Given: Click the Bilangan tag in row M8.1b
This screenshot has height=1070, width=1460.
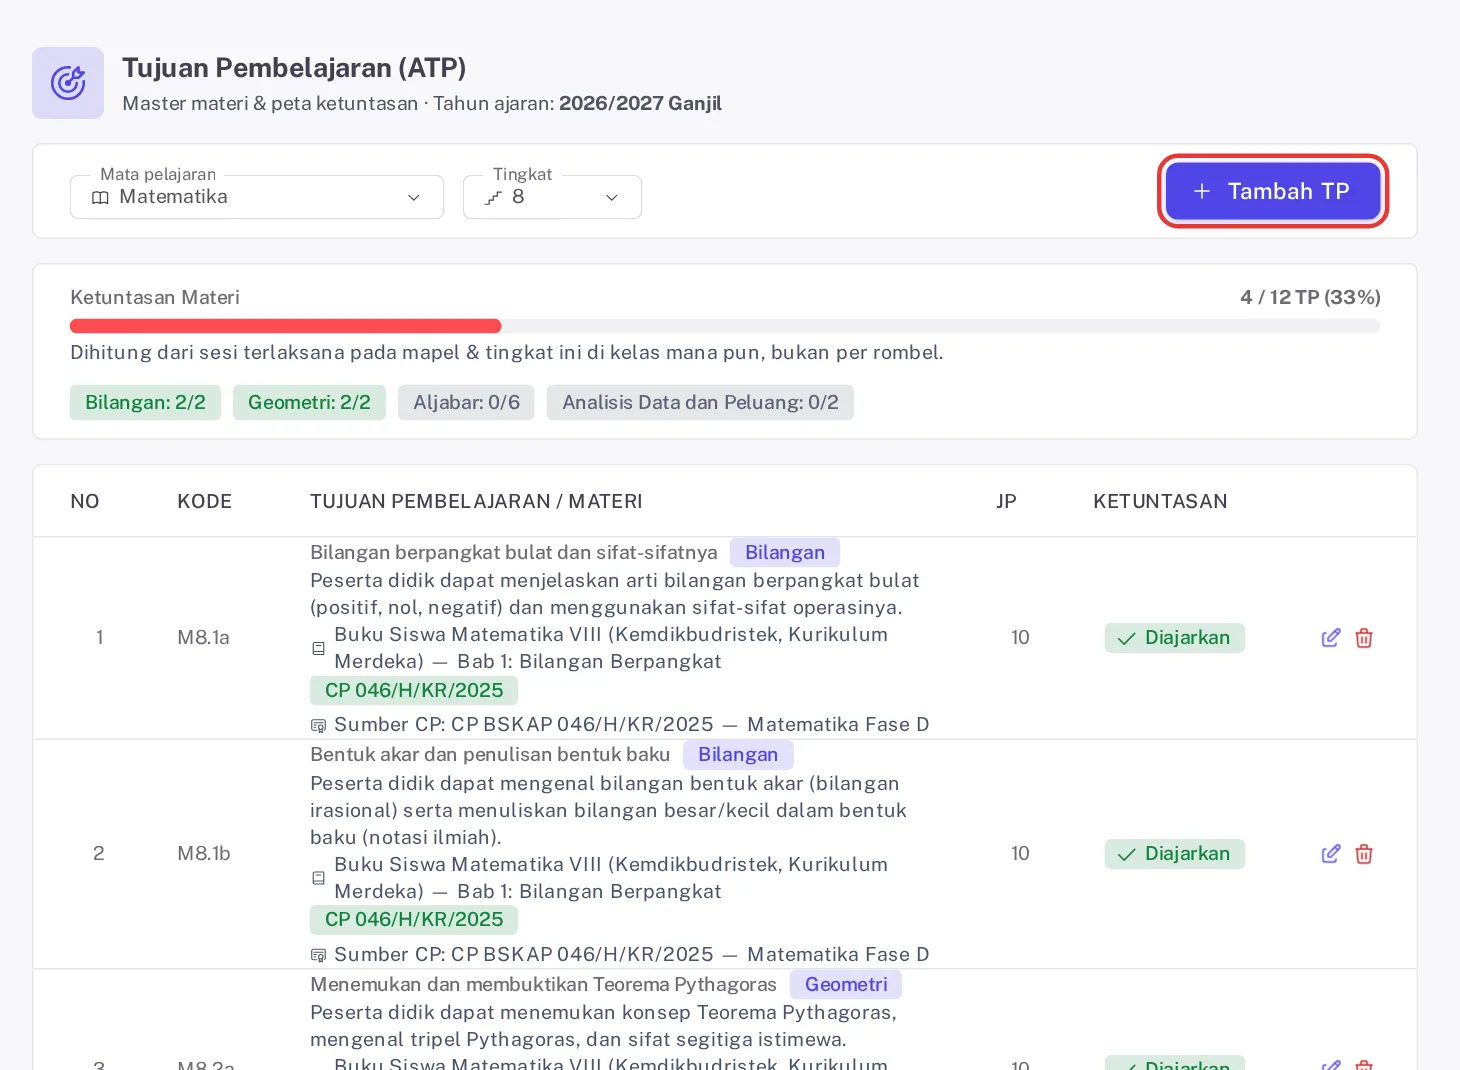Looking at the screenshot, I should coord(738,754).
